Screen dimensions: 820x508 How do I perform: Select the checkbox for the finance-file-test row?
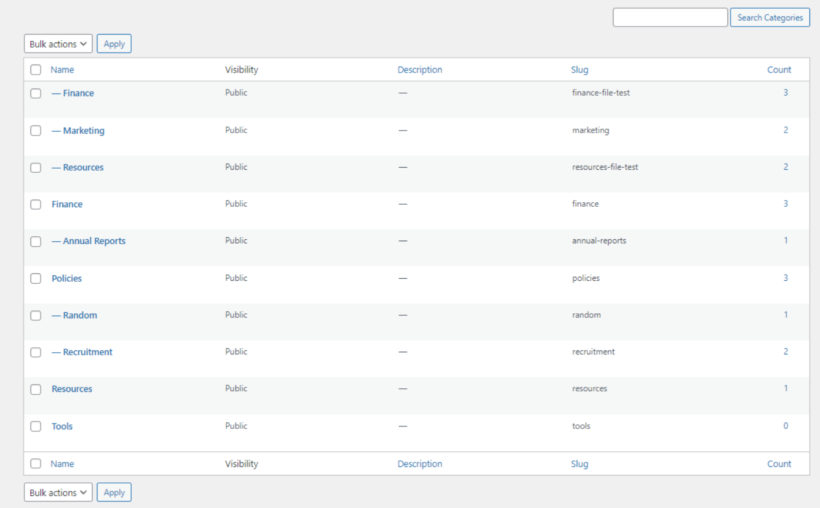click(x=36, y=93)
